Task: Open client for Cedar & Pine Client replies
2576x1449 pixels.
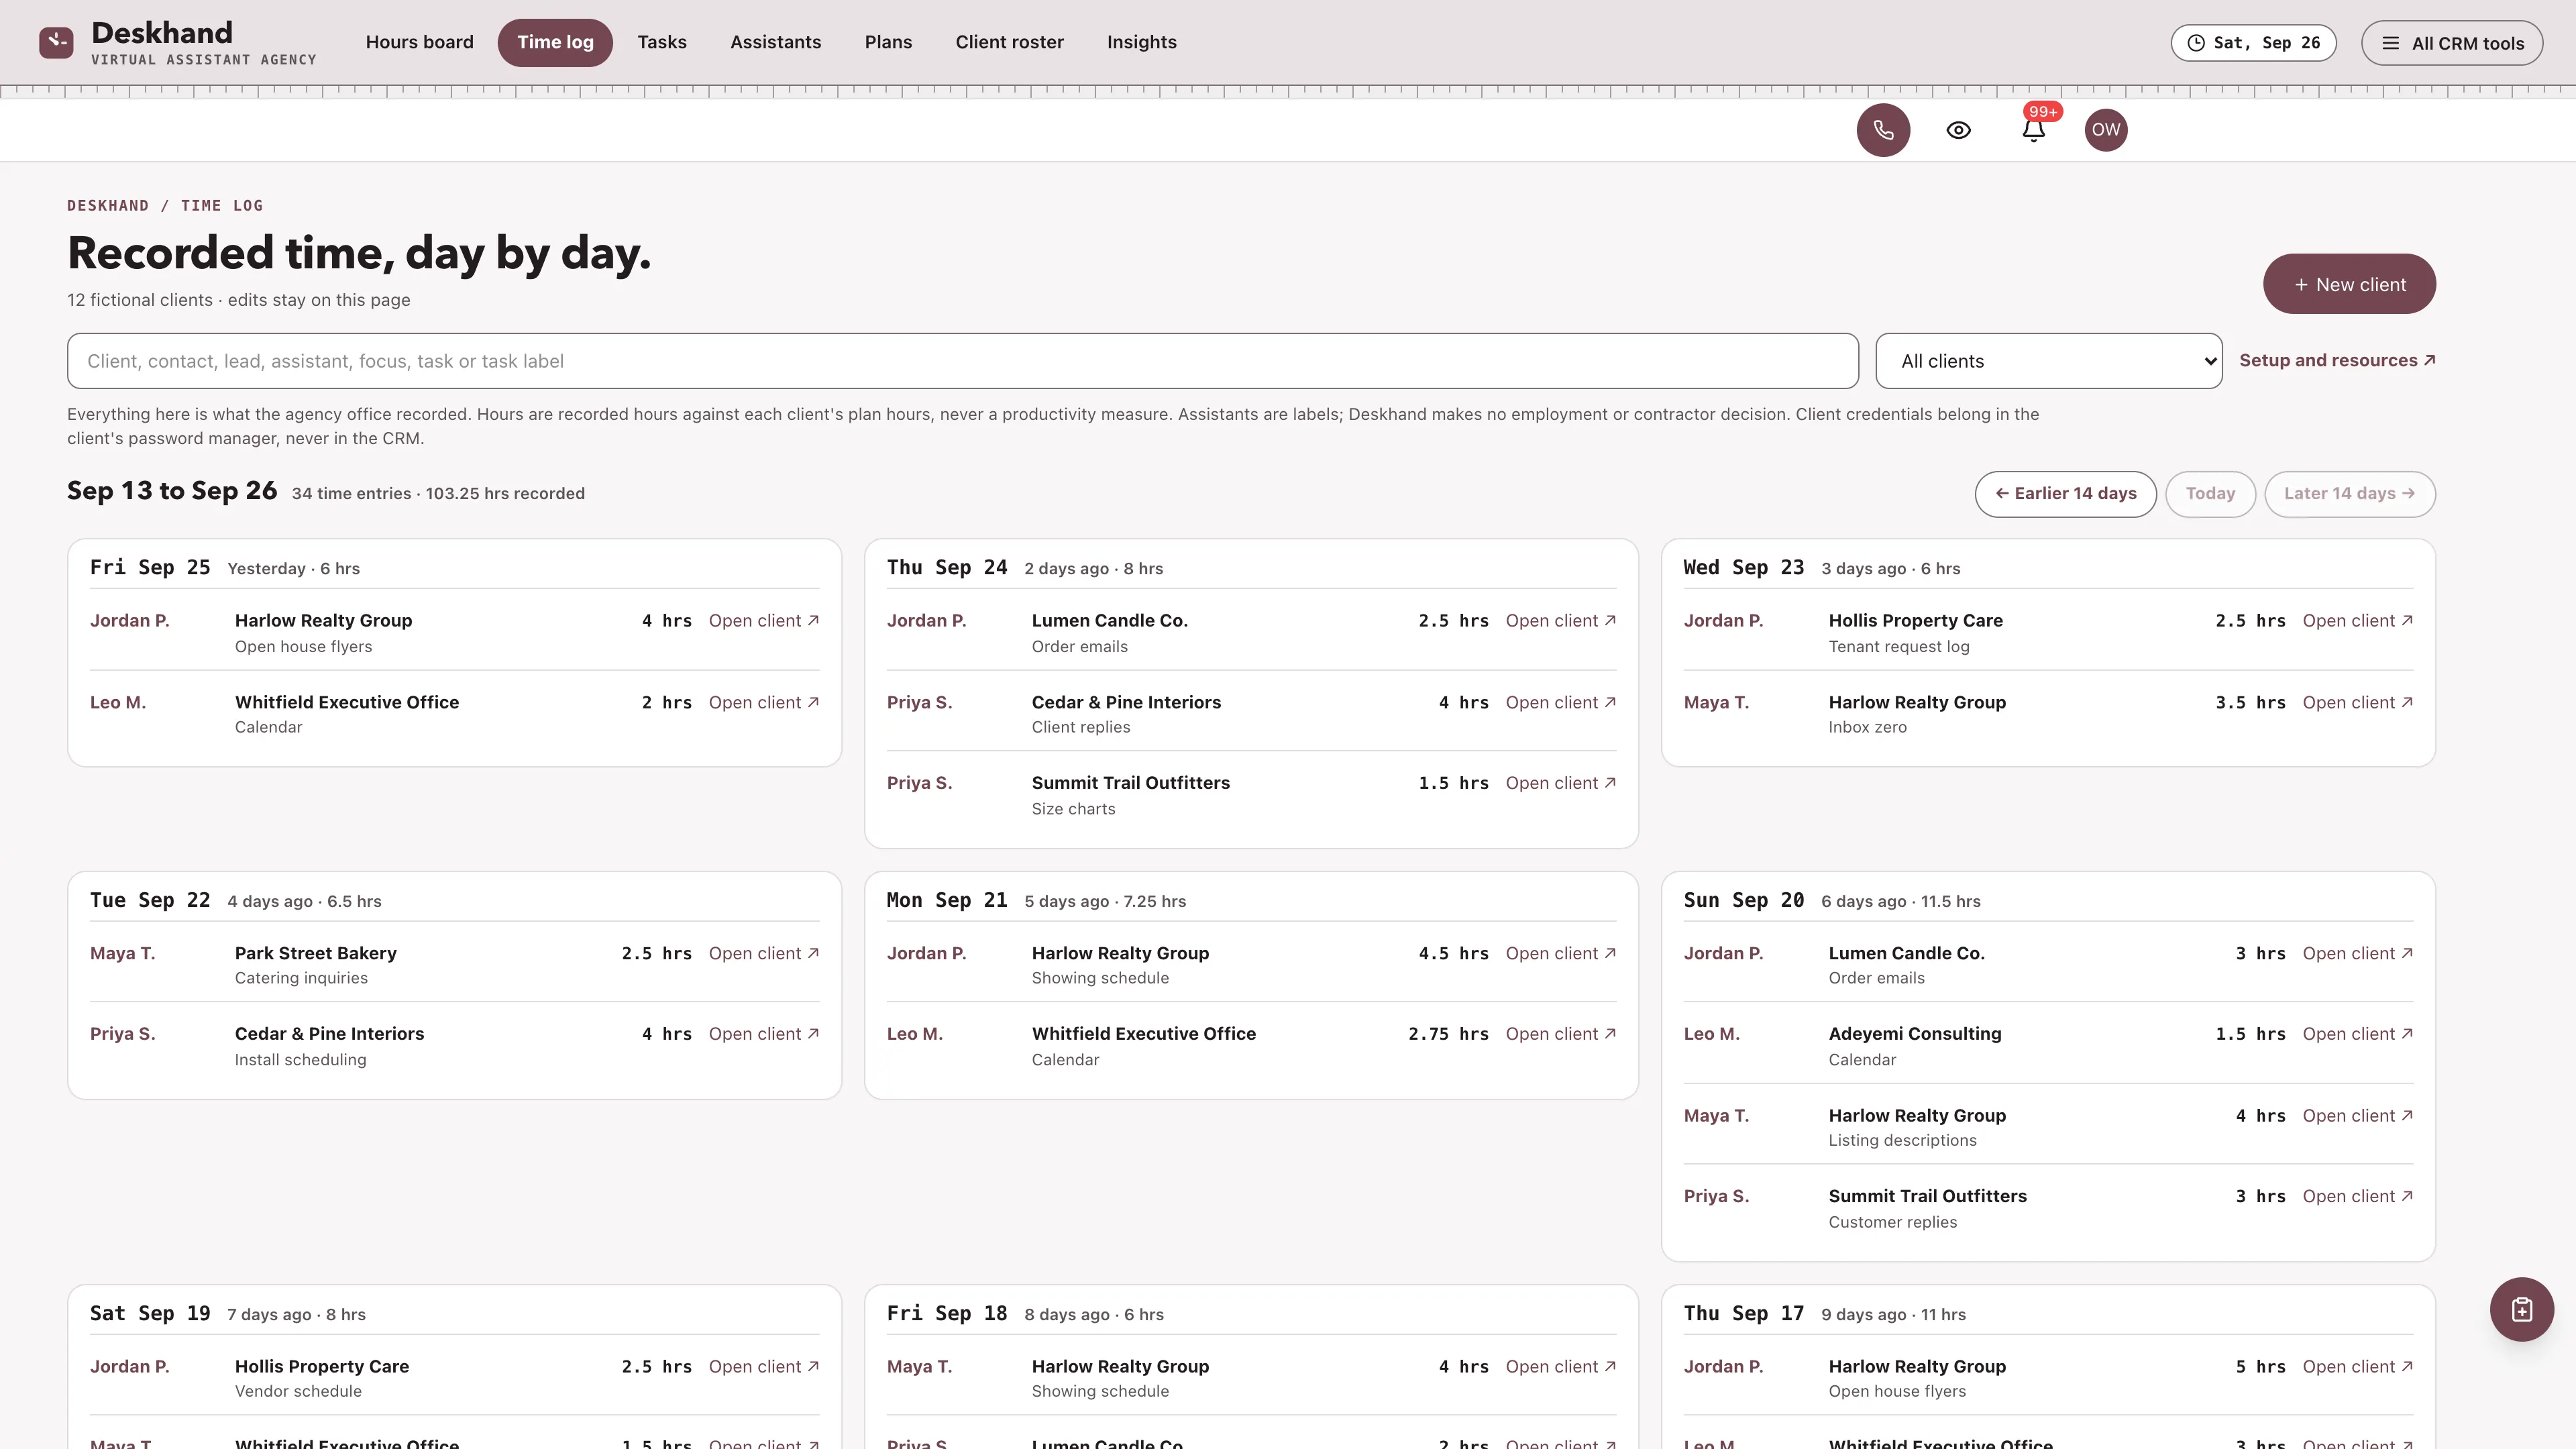Action: (x=1560, y=703)
